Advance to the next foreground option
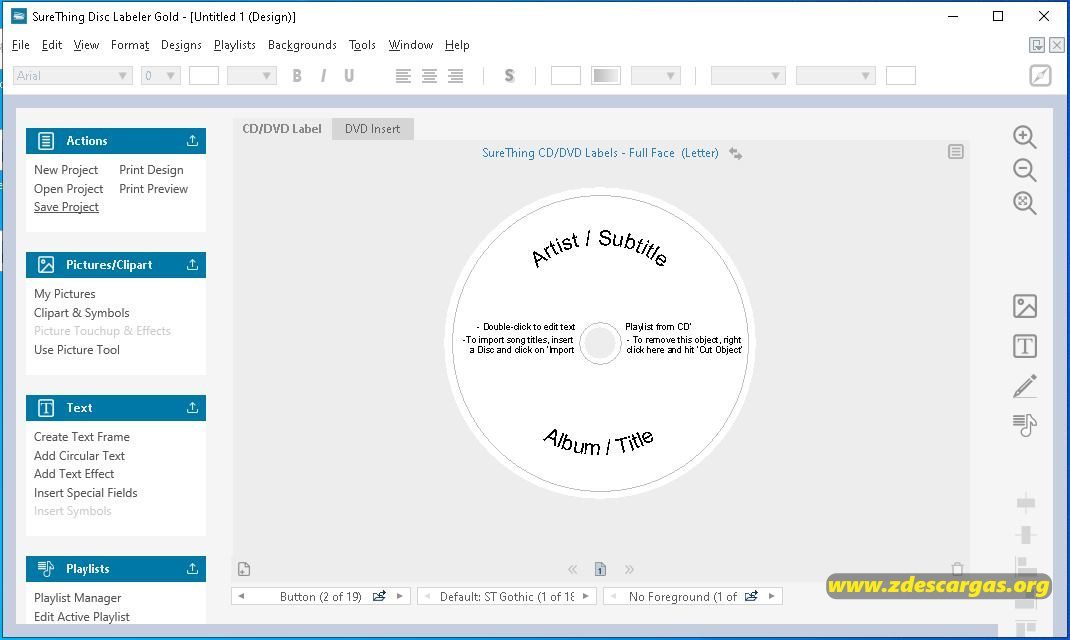 coord(772,596)
